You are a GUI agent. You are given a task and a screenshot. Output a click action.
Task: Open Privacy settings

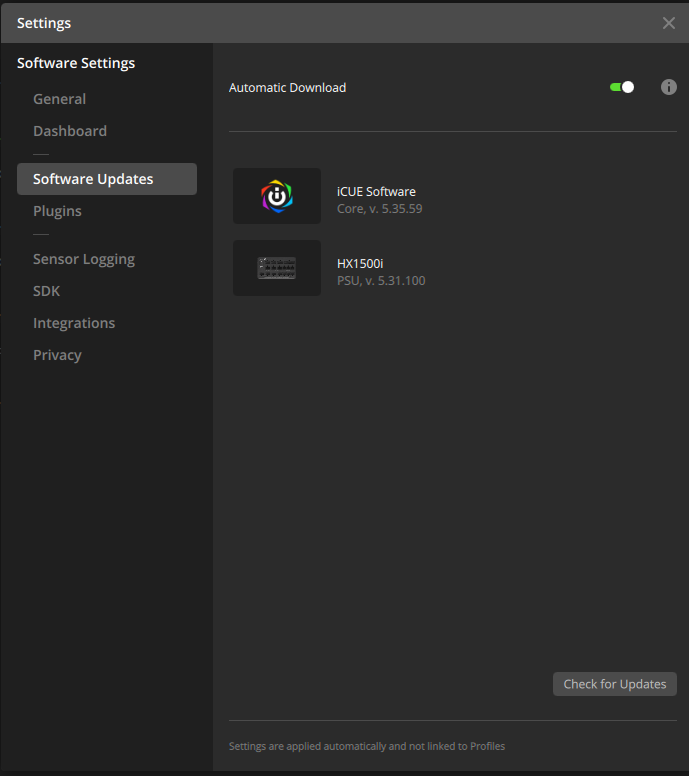[57, 355]
